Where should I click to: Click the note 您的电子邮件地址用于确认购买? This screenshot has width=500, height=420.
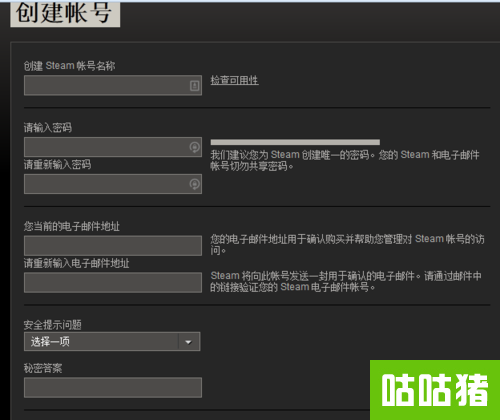[347, 244]
